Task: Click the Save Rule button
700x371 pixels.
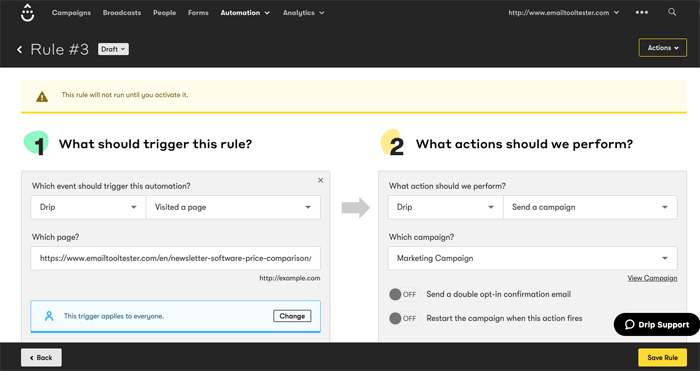Action: [662, 358]
